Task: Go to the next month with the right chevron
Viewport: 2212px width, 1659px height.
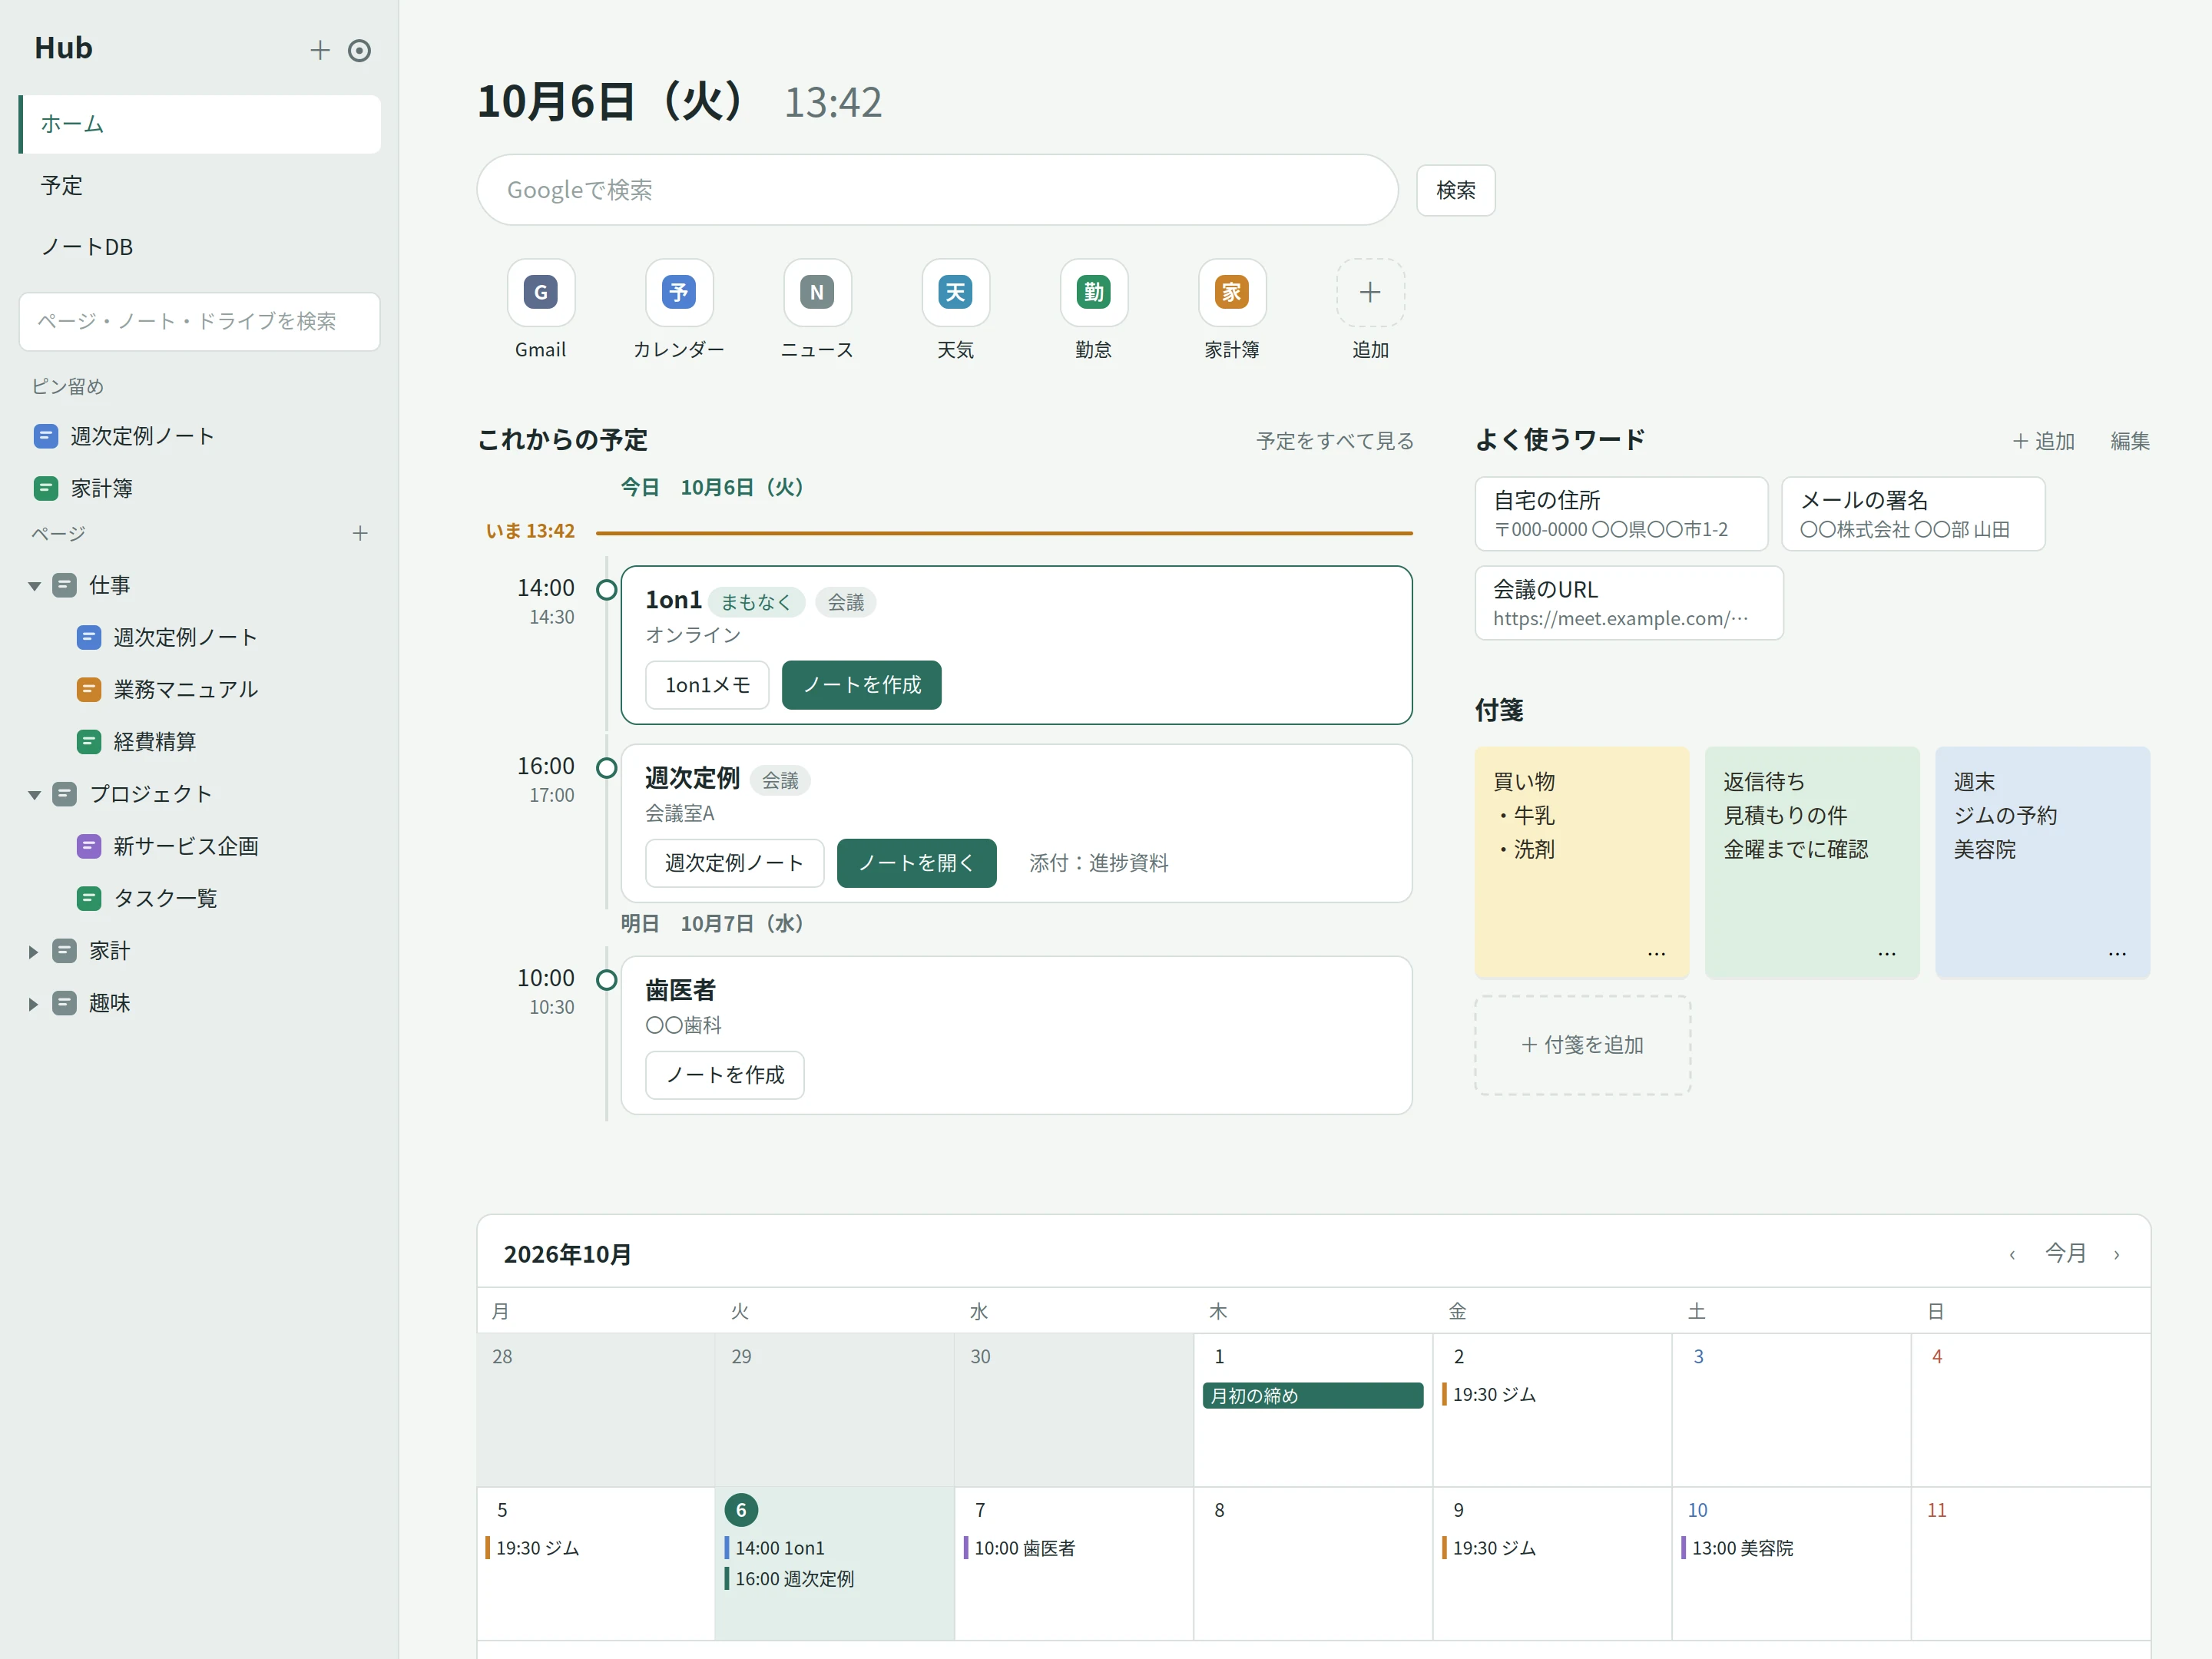Action: click(x=2116, y=1254)
